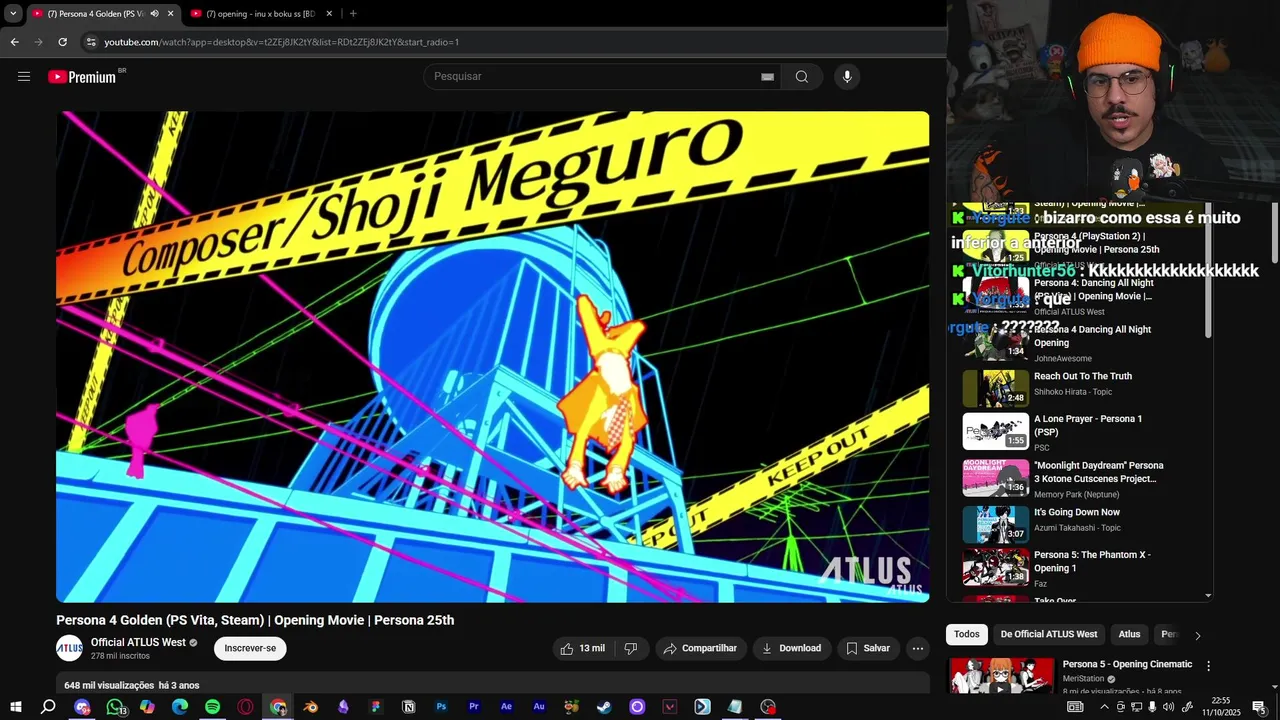Save video with Salvar button

coord(867,648)
